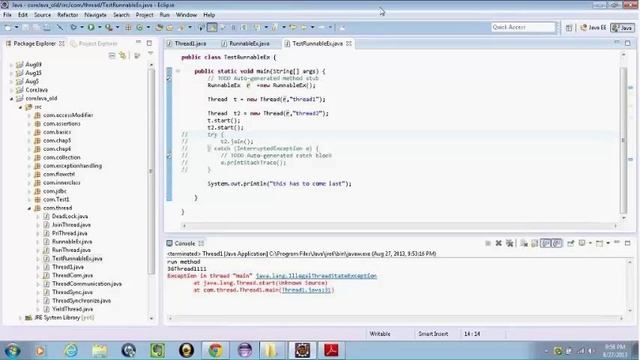Screen dimensions: 640x360
Task: Close the TestRunnableEx.java tab
Action: point(349,43)
